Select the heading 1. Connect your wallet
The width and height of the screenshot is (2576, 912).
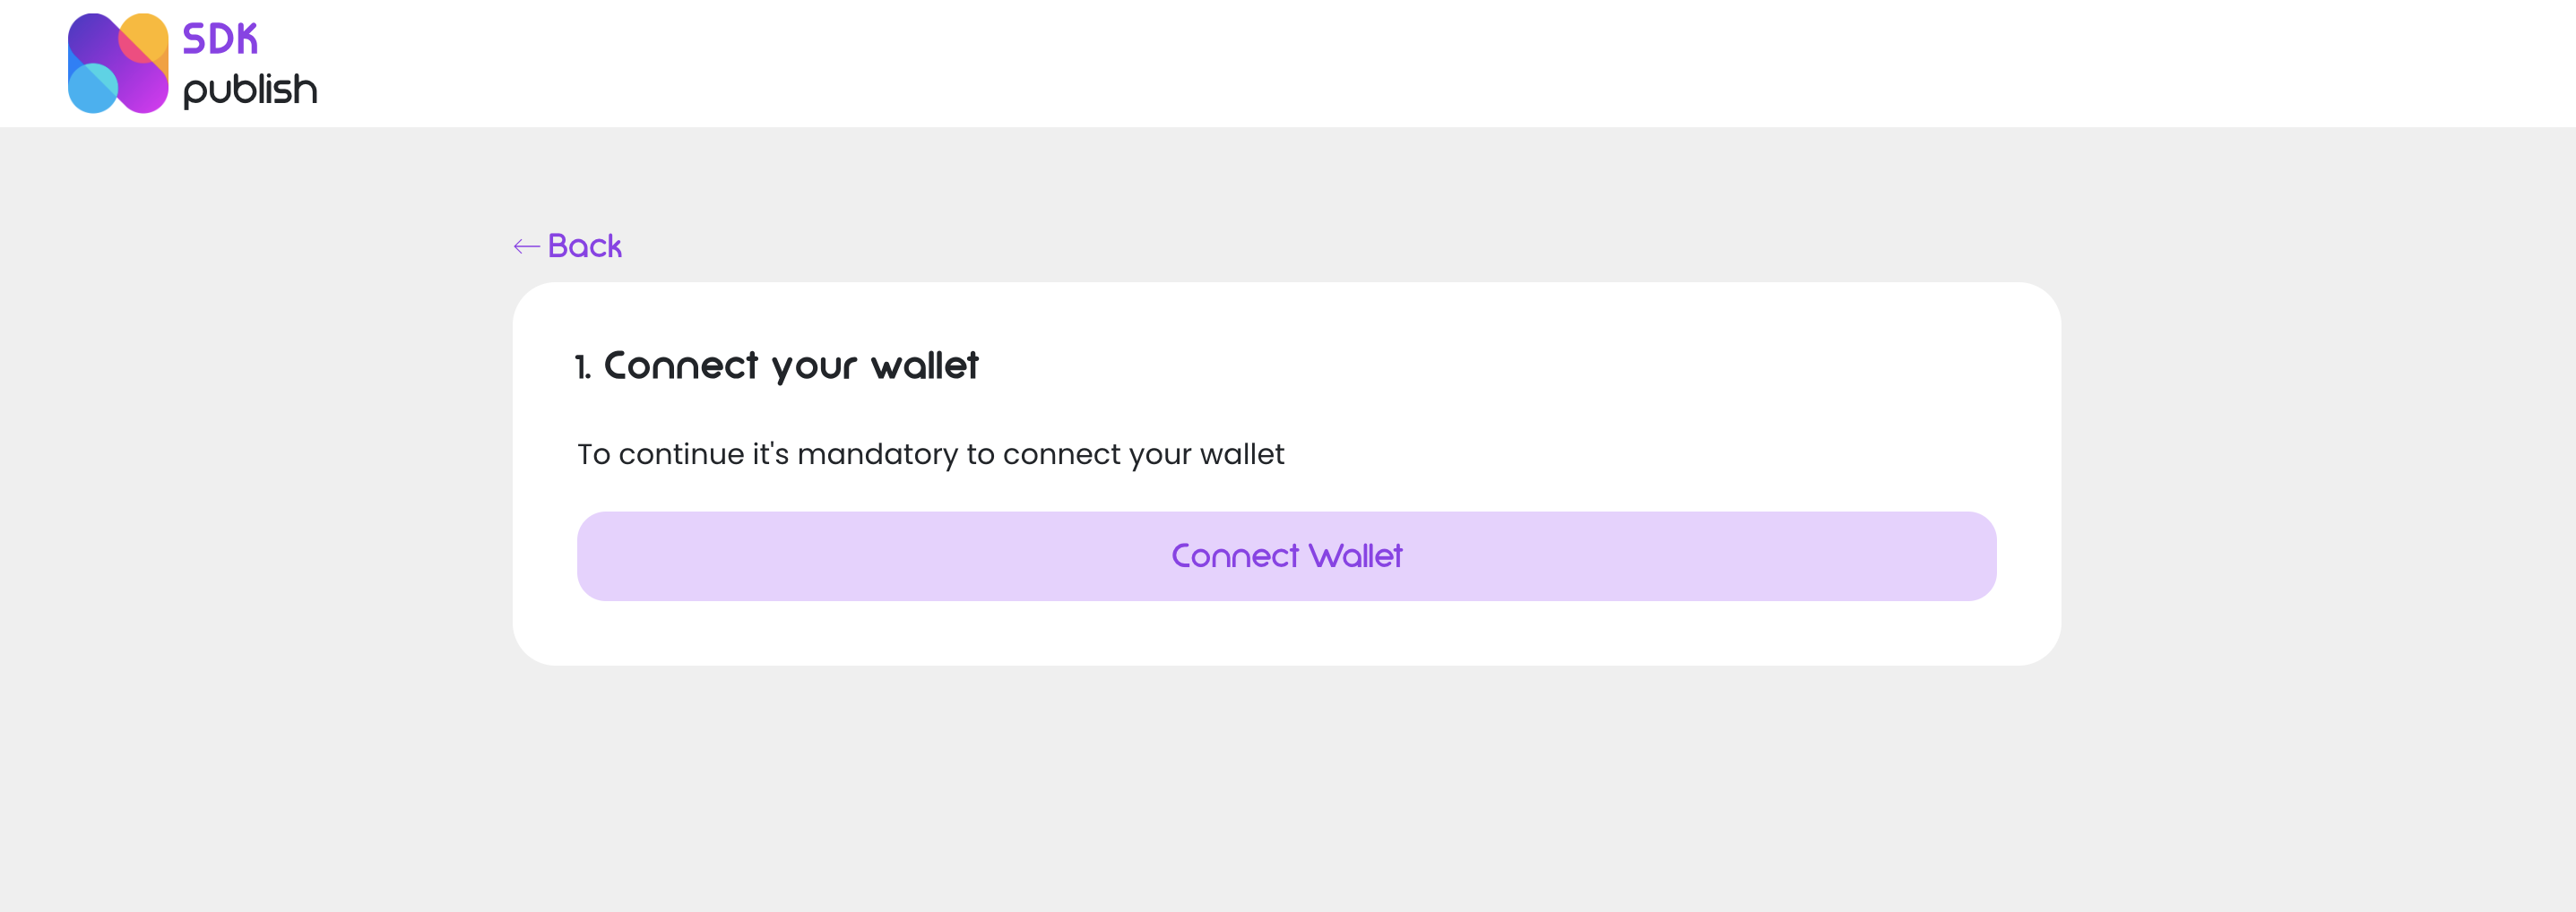777,365
